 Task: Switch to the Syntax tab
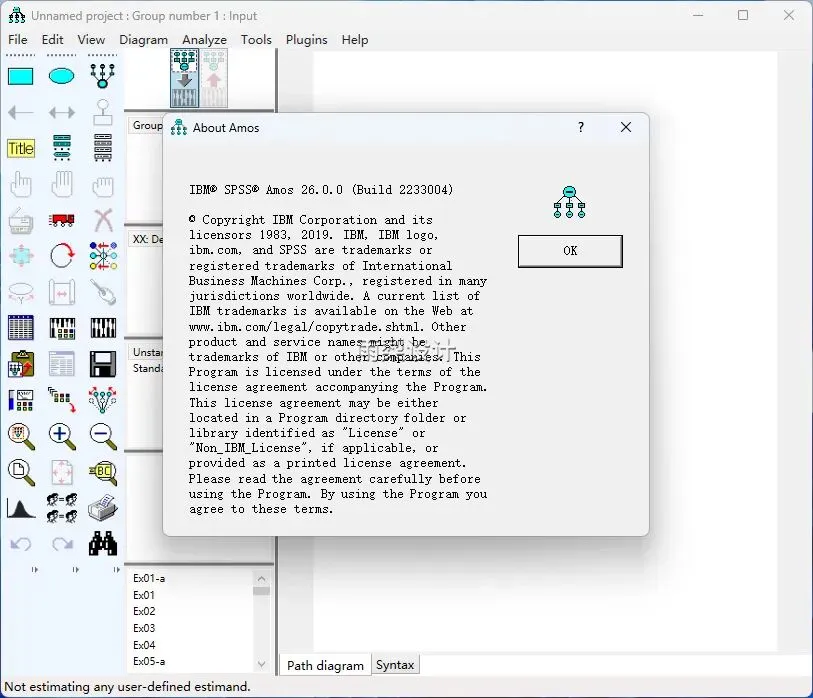[x=395, y=665]
